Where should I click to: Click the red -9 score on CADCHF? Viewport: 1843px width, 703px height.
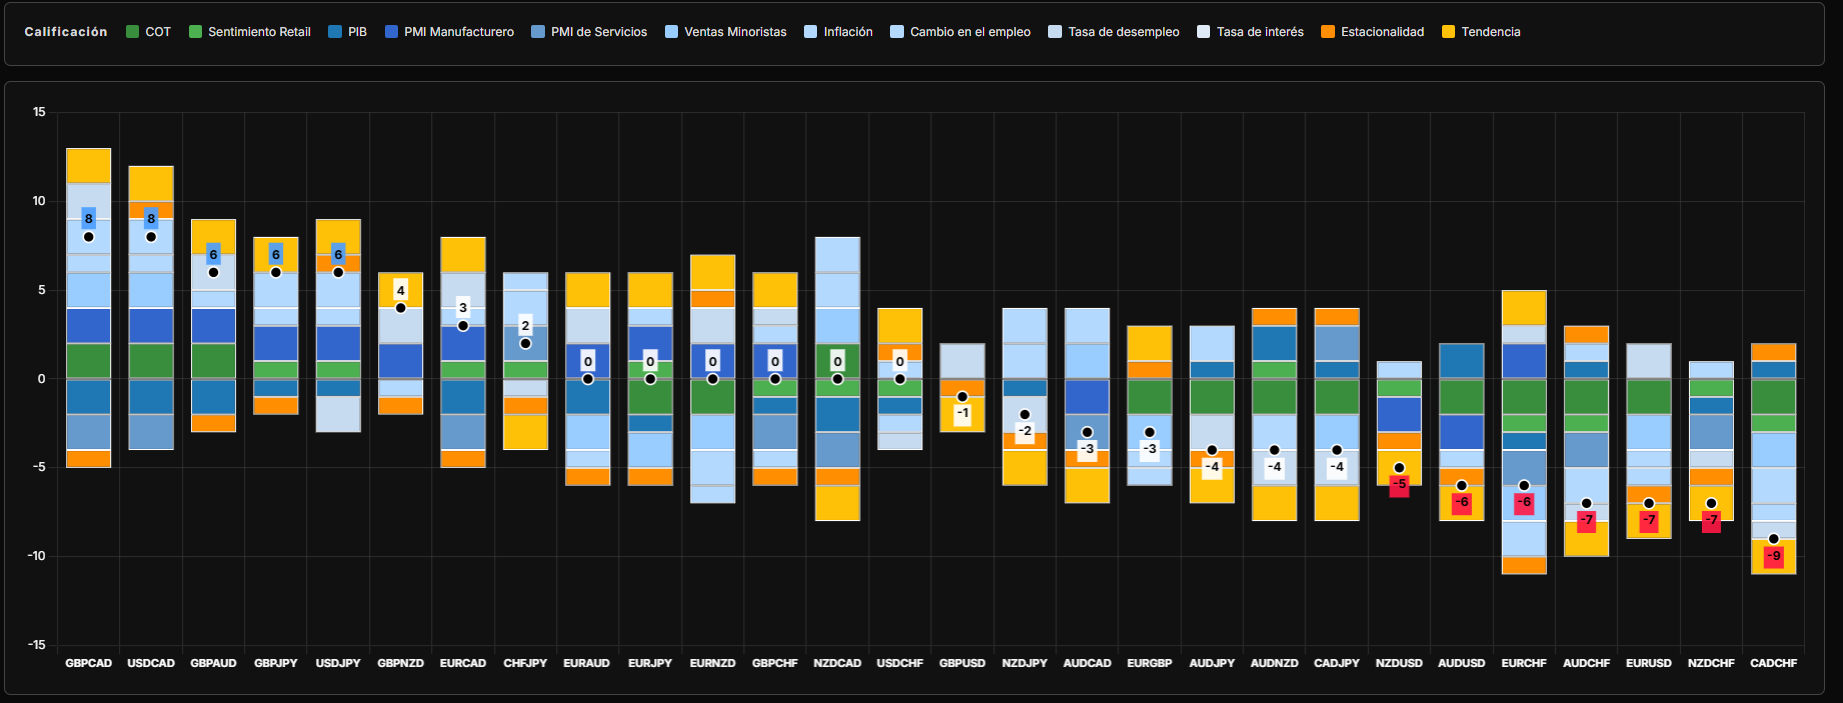(1773, 556)
